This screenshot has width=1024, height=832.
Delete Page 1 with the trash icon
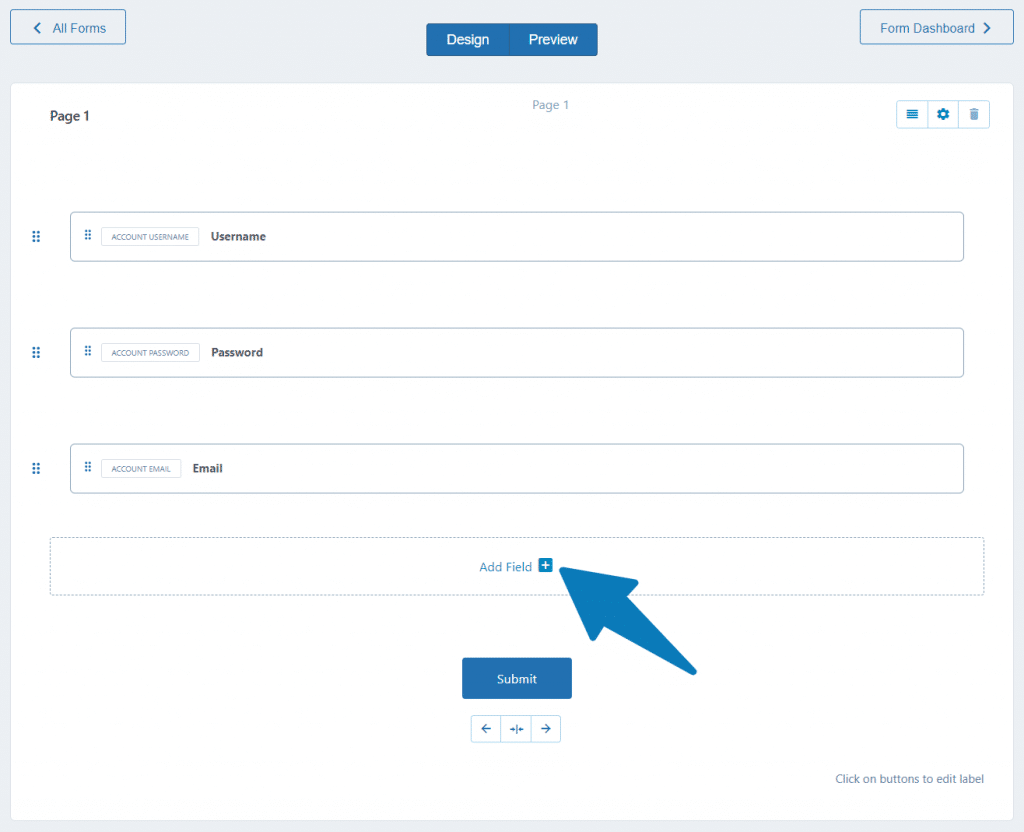974,114
